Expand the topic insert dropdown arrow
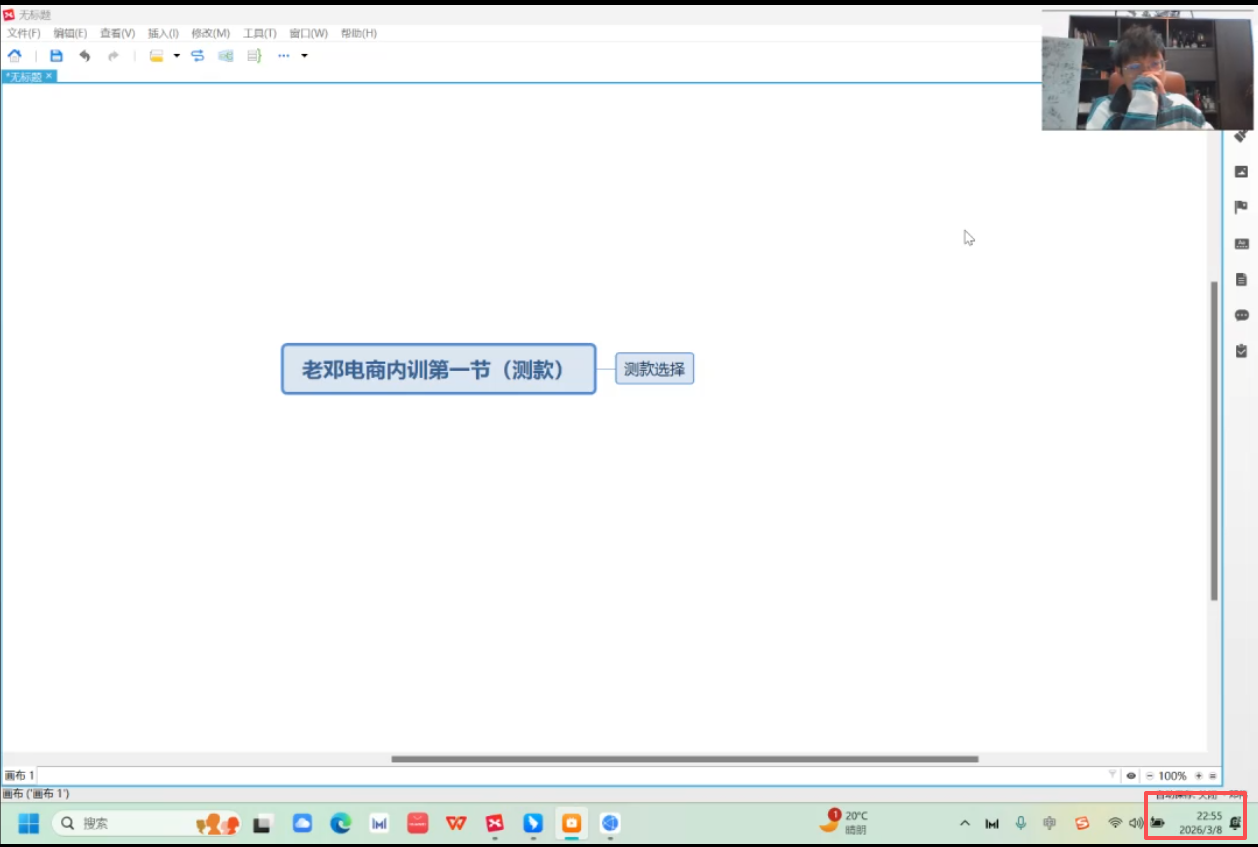 tap(177, 56)
